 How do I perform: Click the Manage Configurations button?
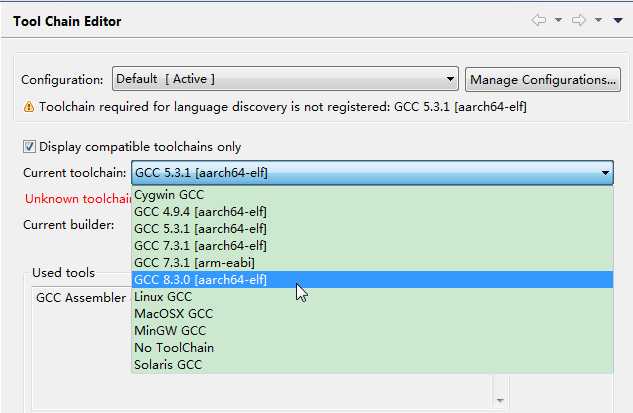tap(543, 80)
